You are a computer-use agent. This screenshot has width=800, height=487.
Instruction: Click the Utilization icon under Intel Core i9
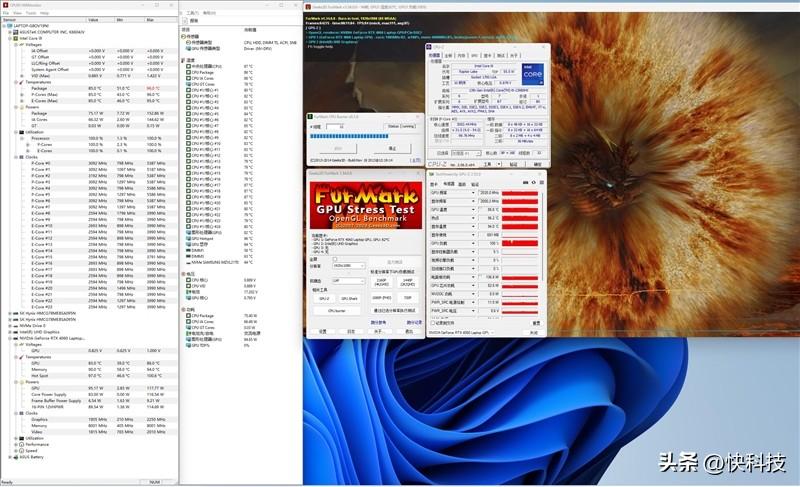20,131
